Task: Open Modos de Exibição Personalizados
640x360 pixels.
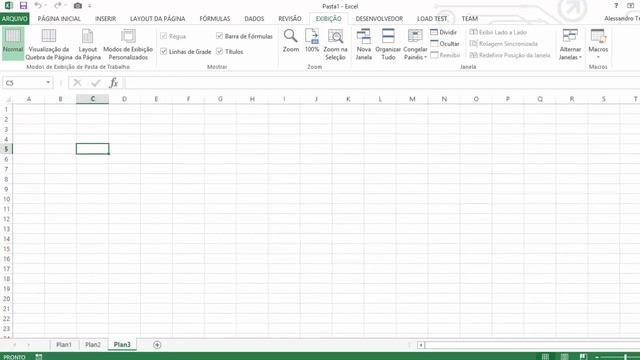Action: 128,44
